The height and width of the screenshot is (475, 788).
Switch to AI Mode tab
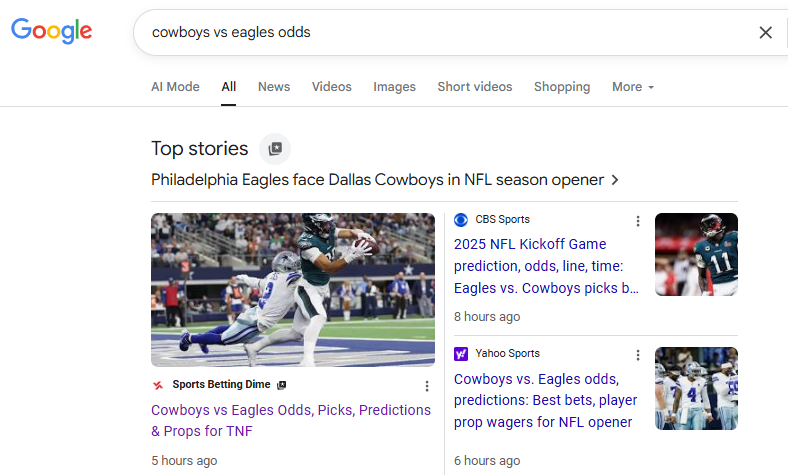175,86
